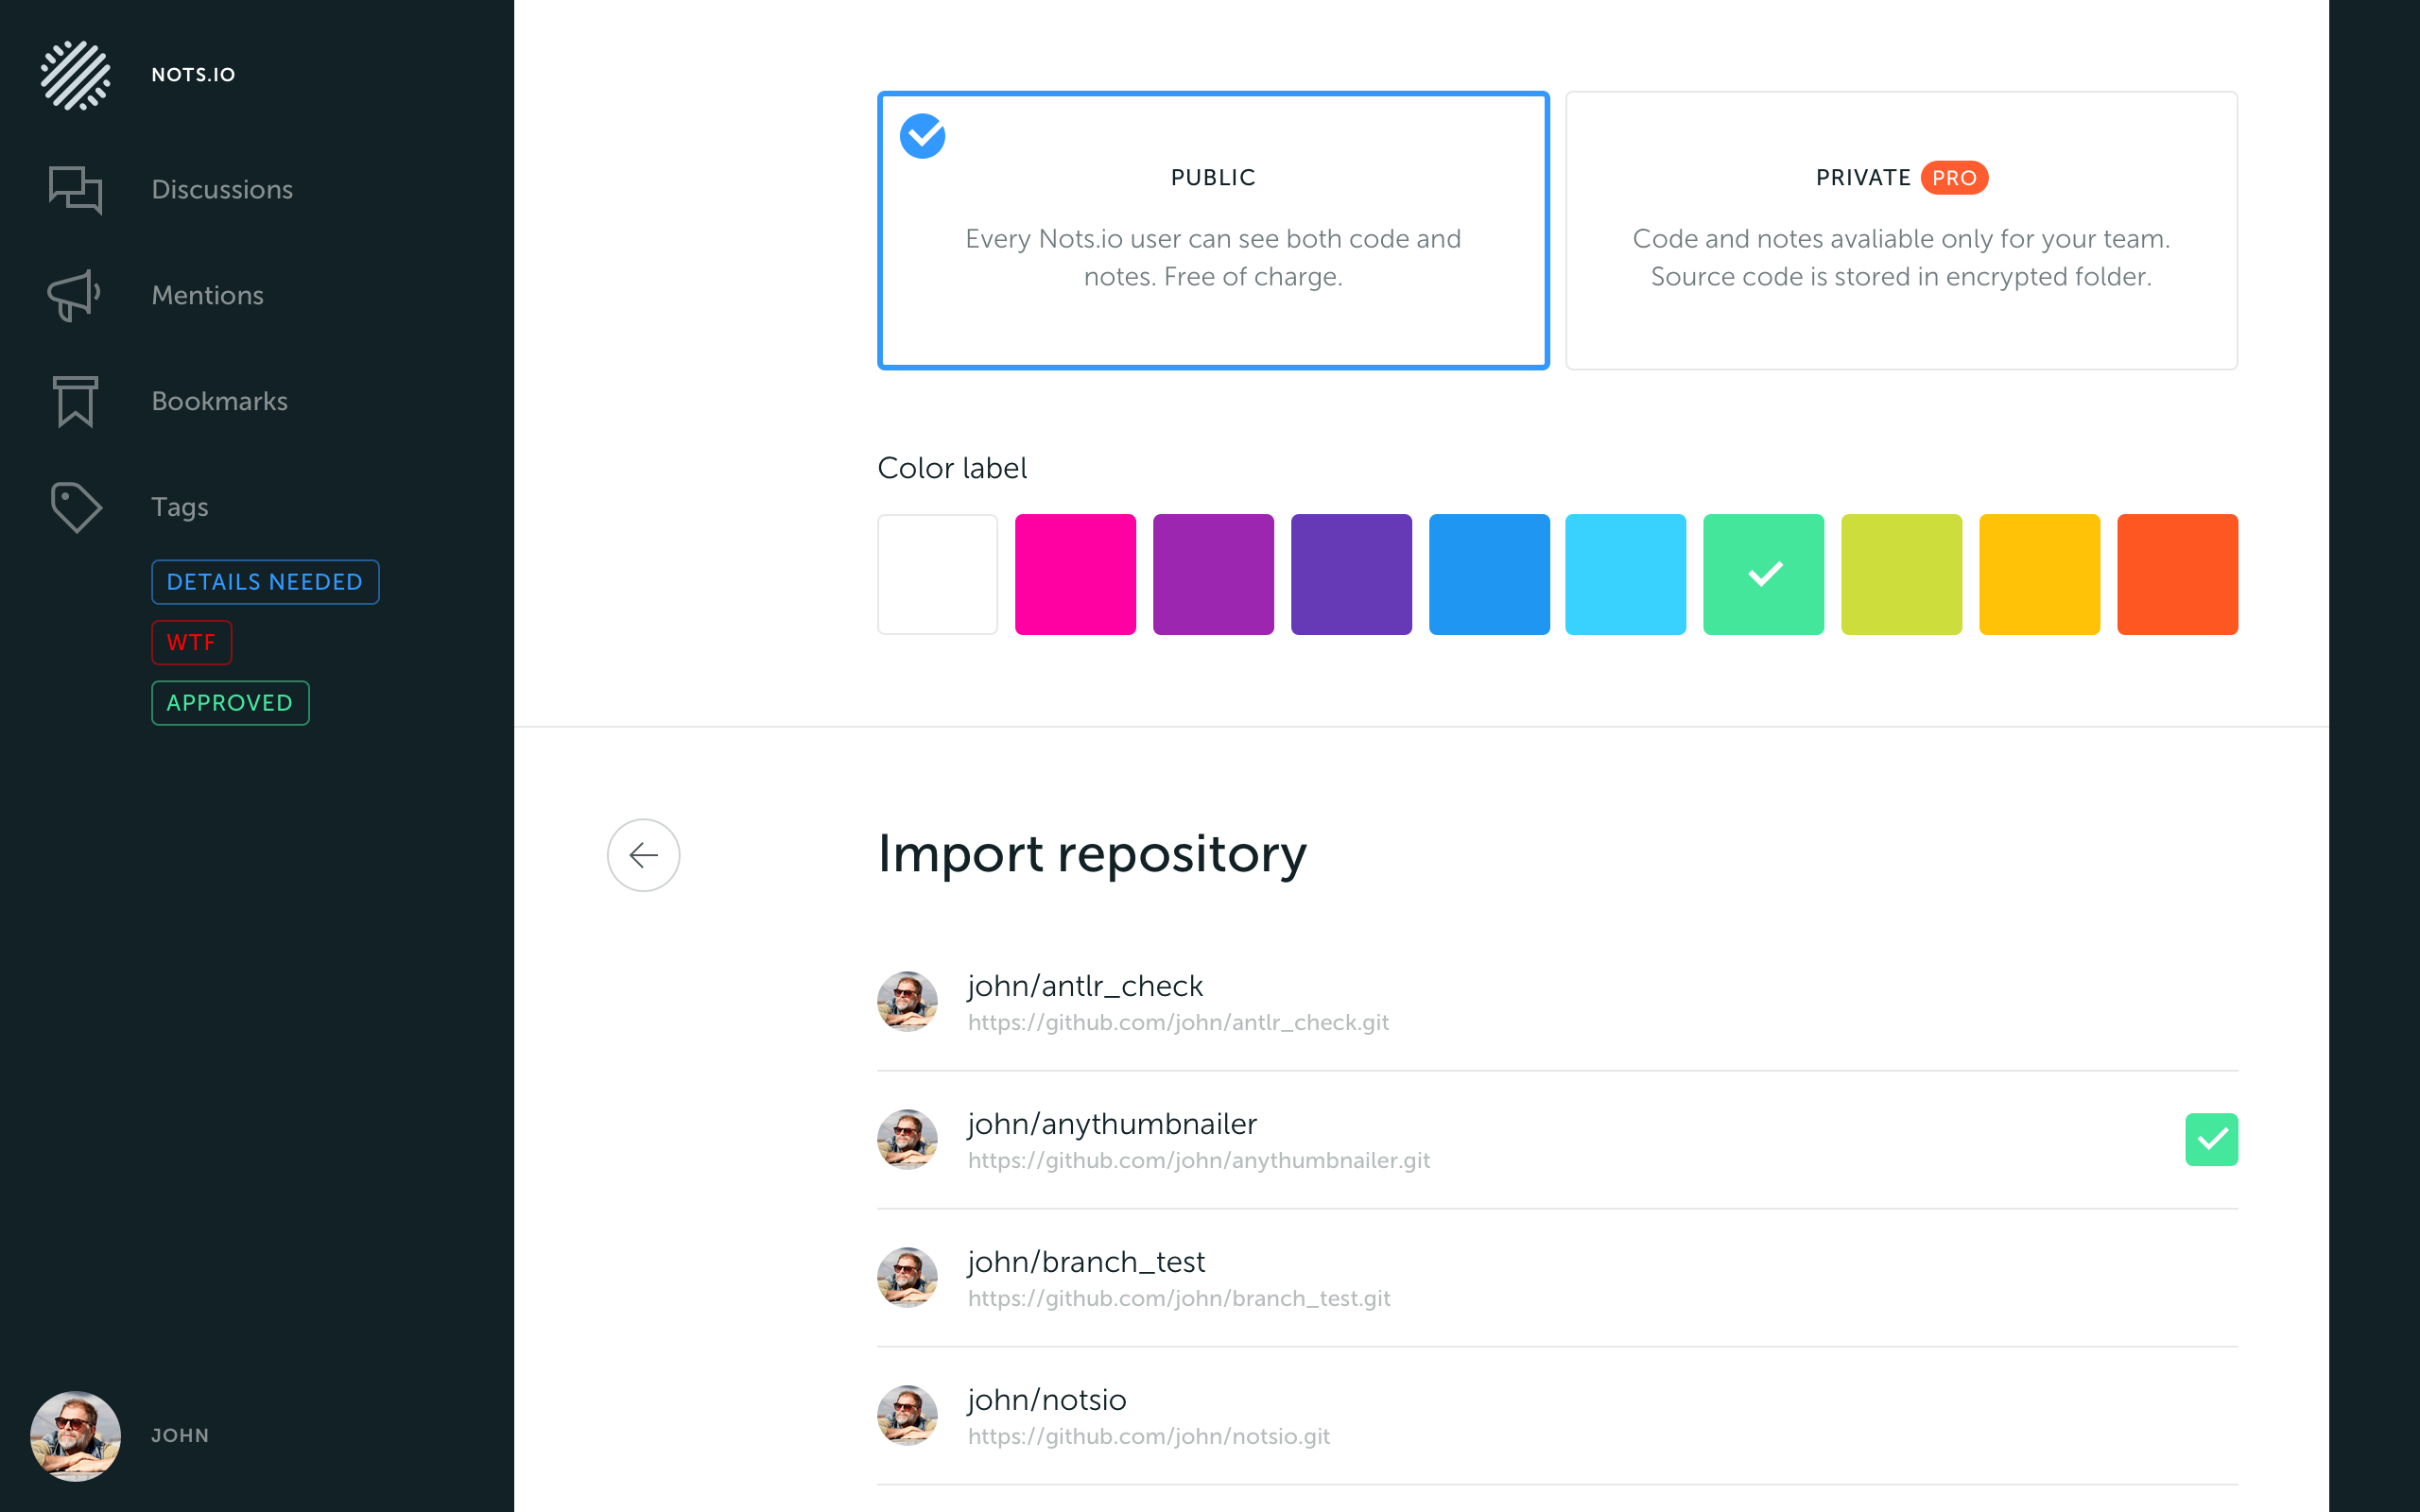The image size is (2420, 1512).
Task: Pick the orange-red color label swatch
Action: pyautogui.click(x=2176, y=574)
